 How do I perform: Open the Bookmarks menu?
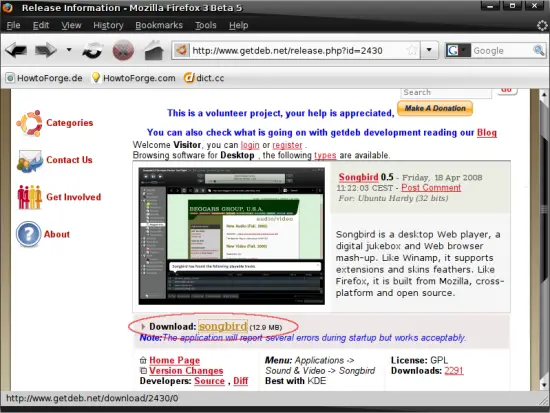coord(159,25)
